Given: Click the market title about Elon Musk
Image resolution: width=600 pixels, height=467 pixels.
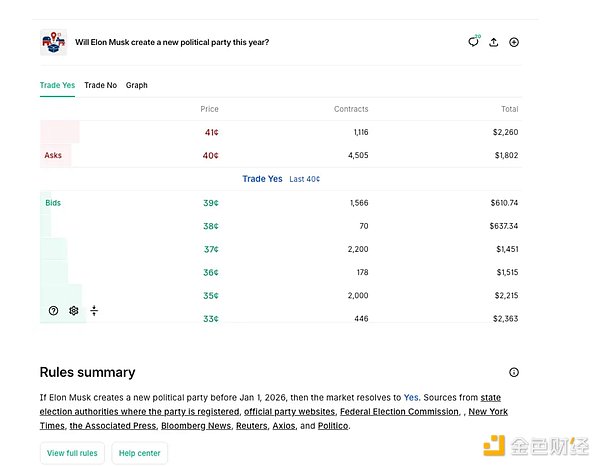Looking at the screenshot, I should tap(172, 42).
